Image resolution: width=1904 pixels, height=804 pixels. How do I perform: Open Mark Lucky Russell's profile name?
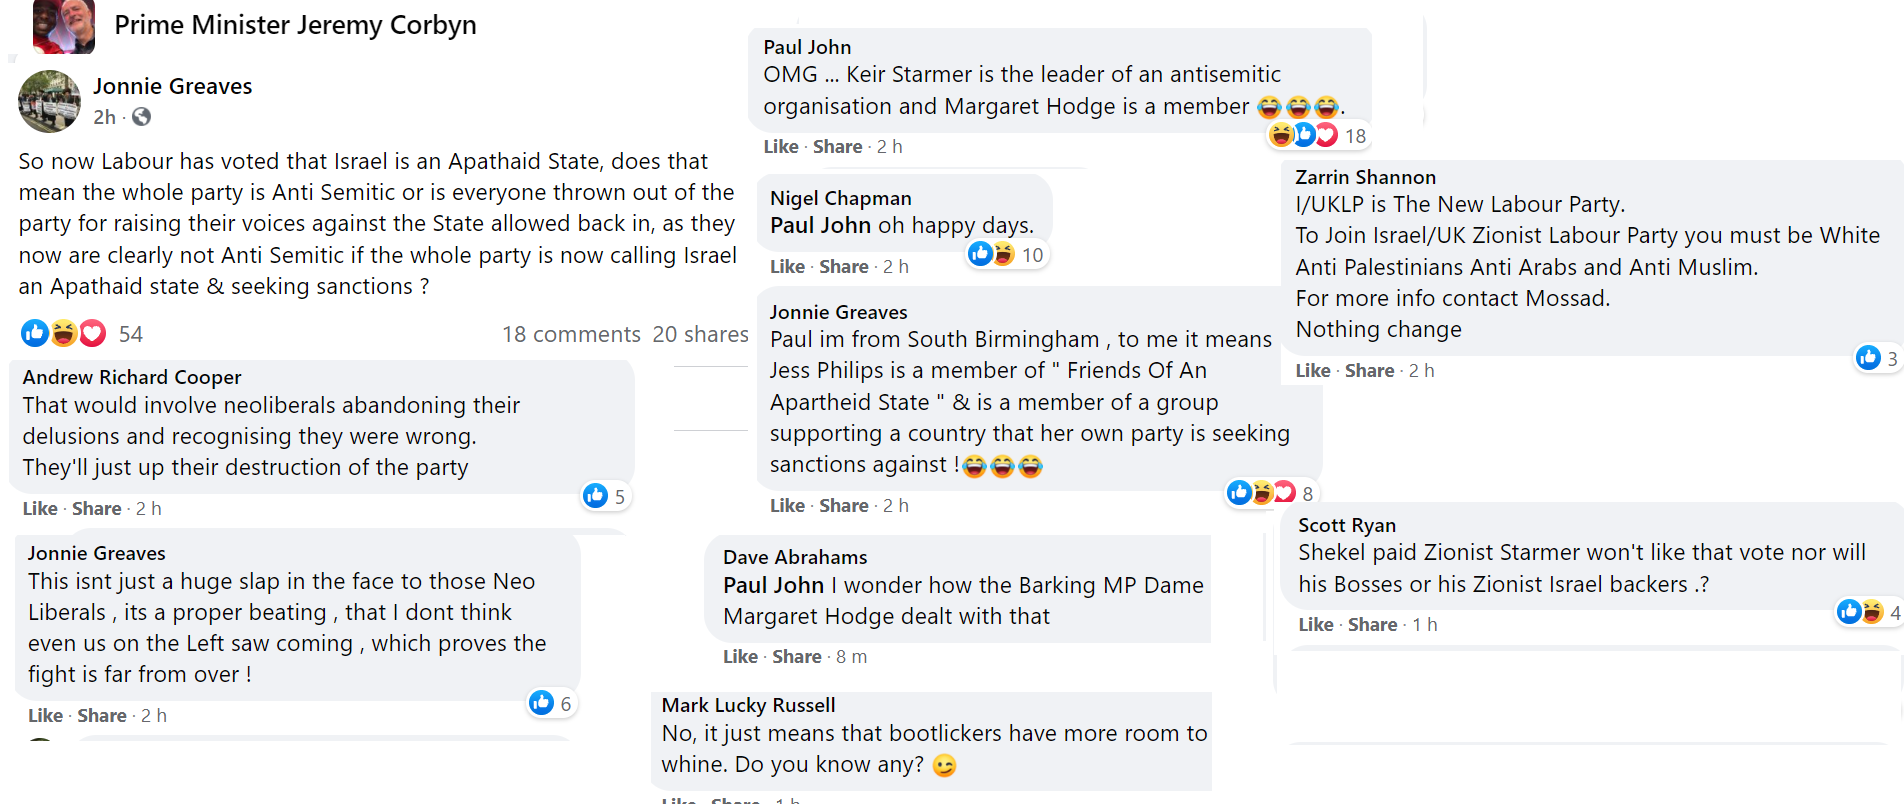coord(748,705)
